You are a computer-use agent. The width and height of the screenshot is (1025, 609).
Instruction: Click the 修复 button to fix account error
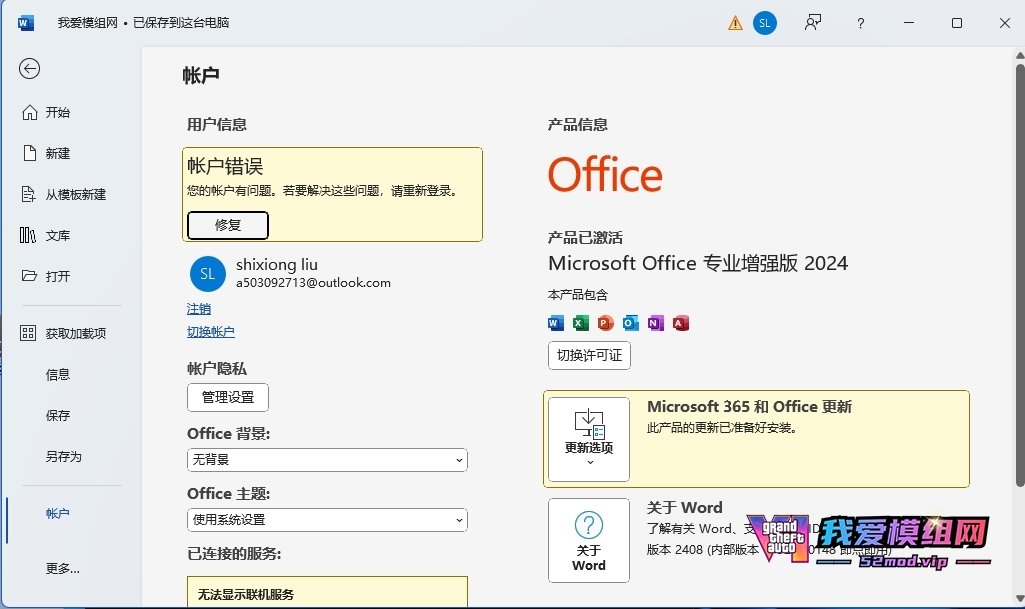[227, 225]
